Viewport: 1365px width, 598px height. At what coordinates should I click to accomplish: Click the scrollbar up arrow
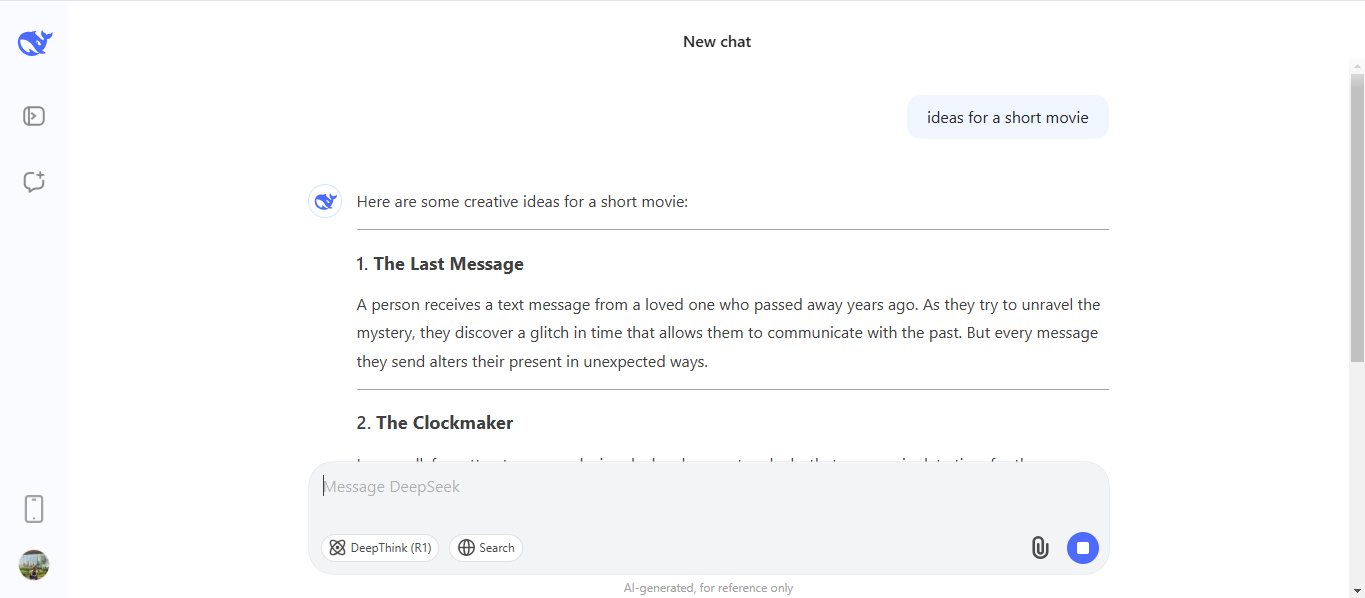point(1357,66)
